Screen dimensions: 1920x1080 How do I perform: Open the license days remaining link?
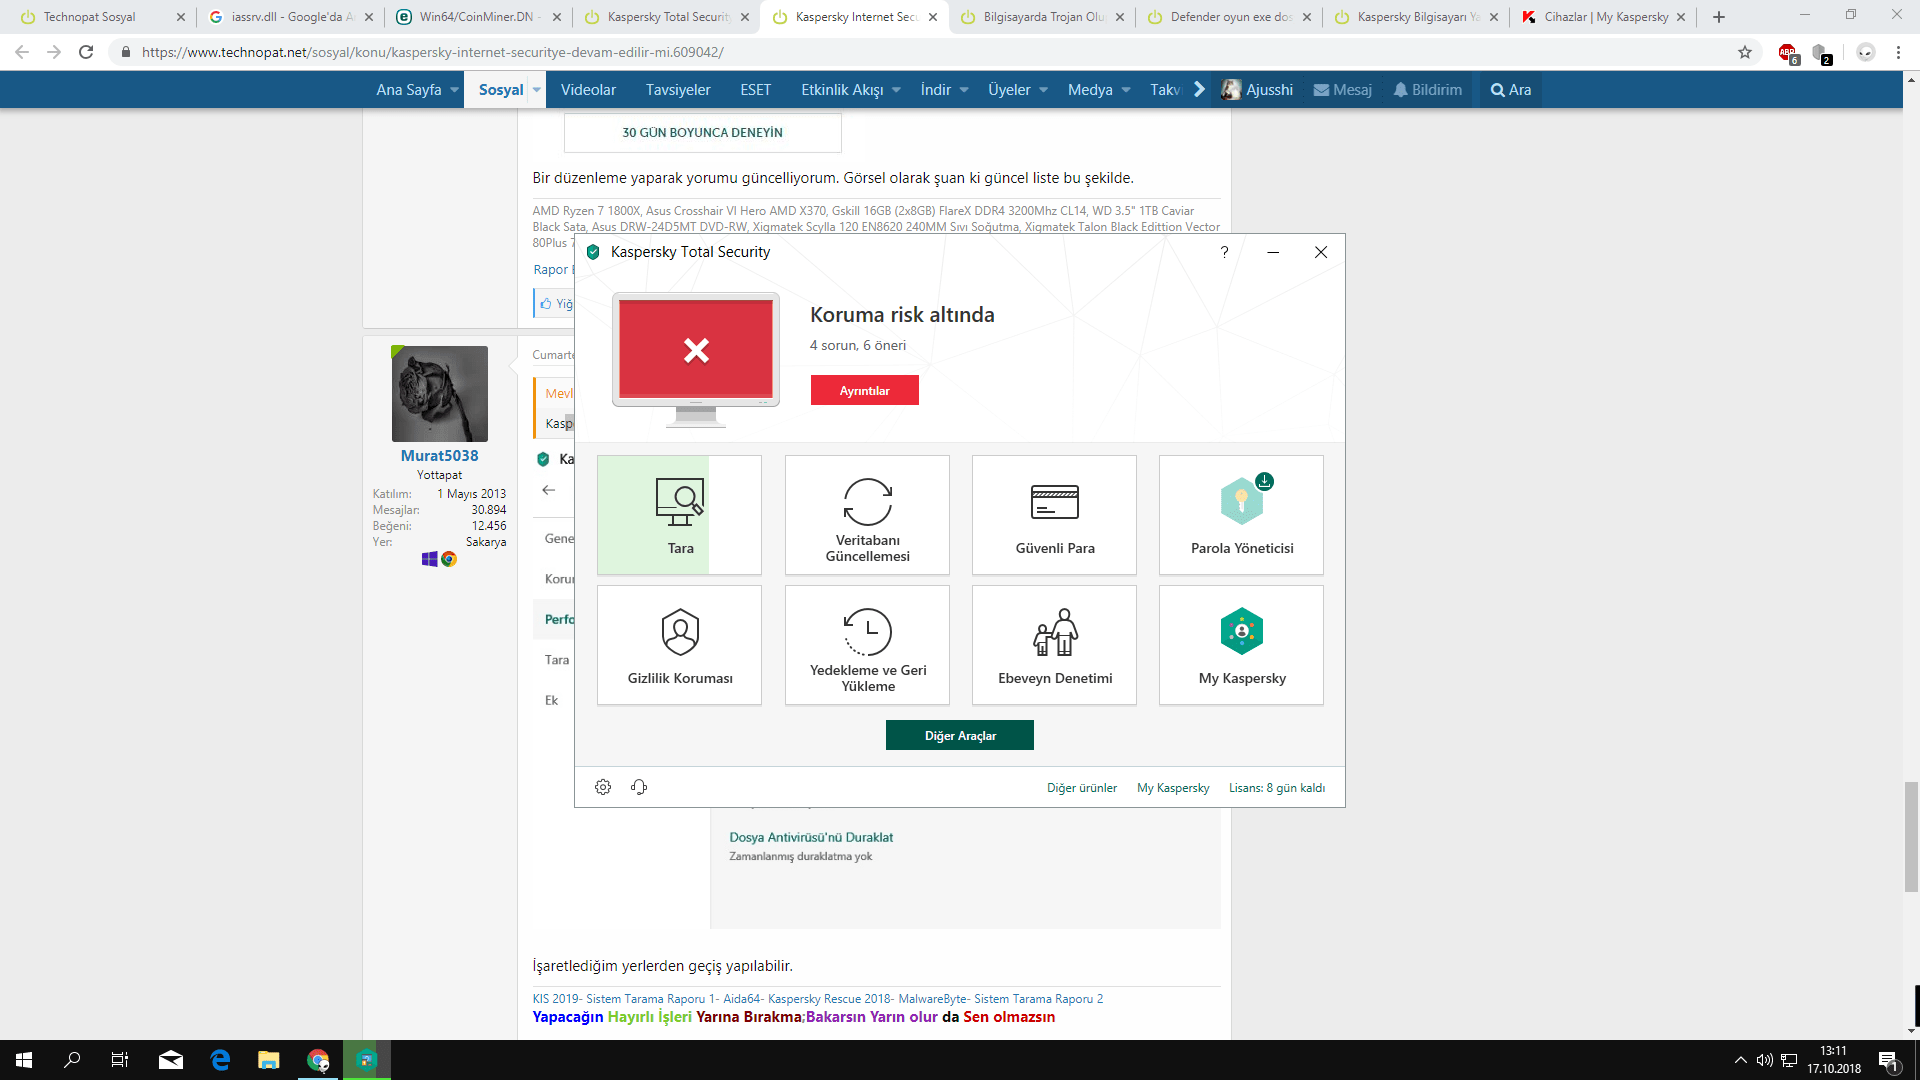click(1276, 788)
